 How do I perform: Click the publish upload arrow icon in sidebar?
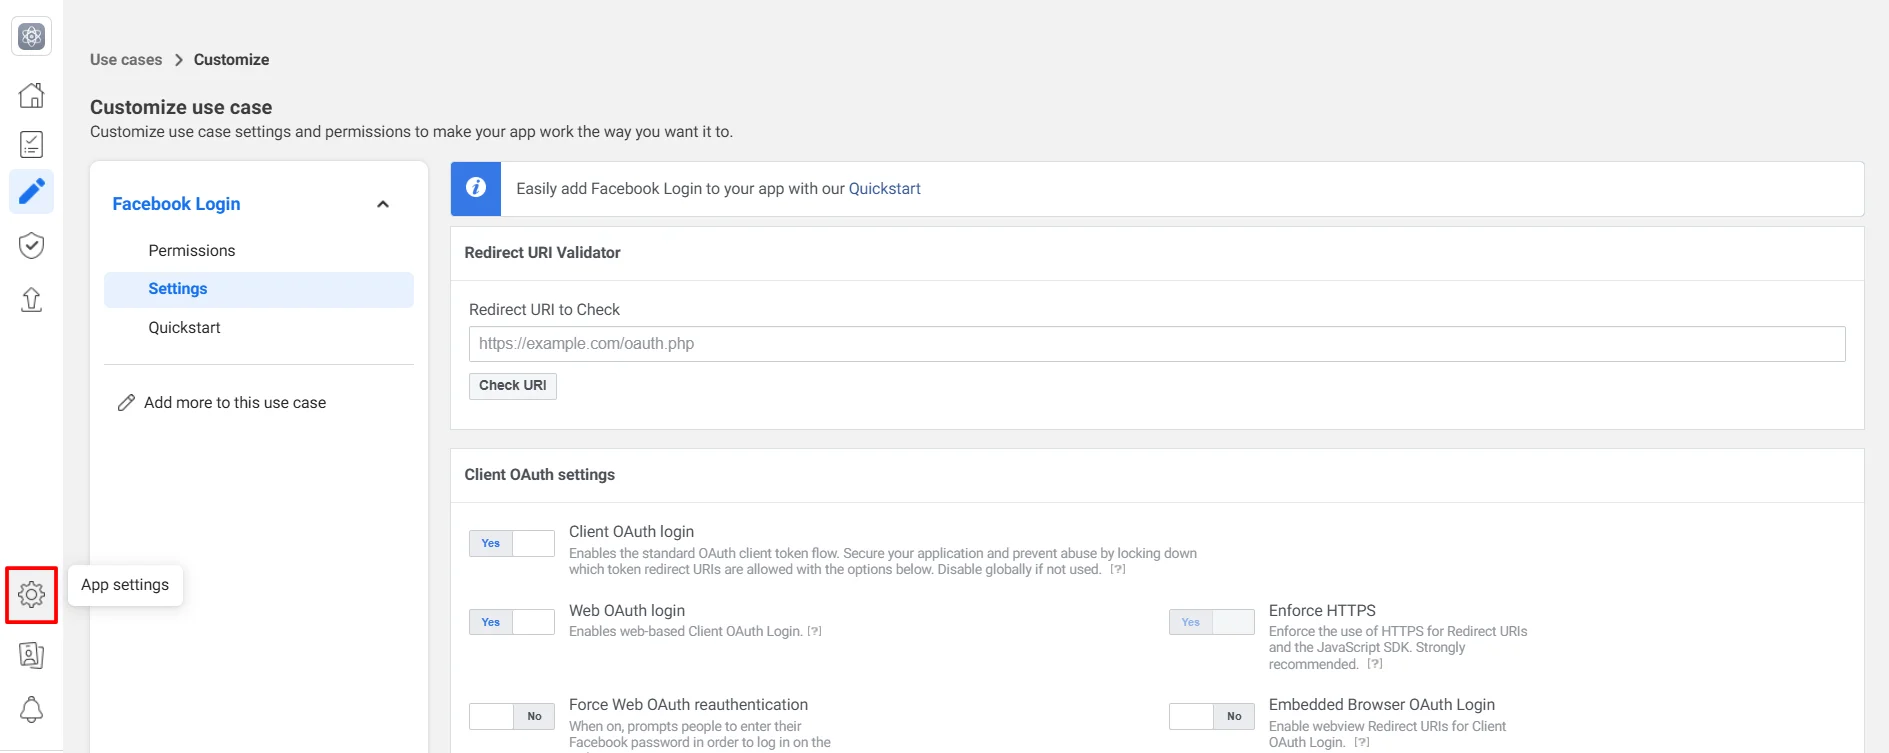pos(31,299)
